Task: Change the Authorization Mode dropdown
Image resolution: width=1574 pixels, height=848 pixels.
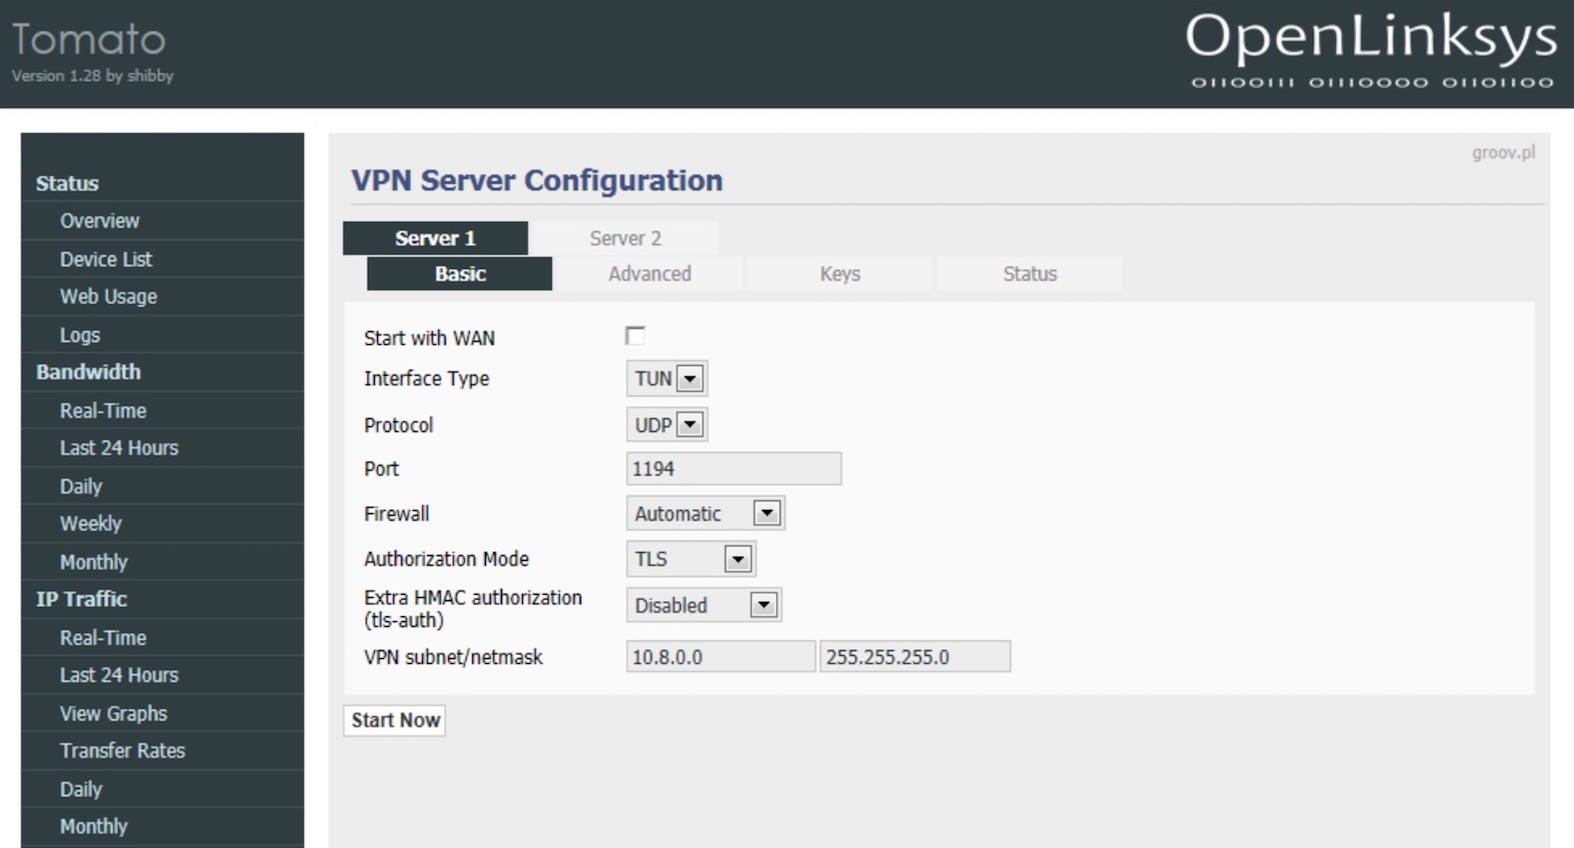Action: [x=690, y=559]
